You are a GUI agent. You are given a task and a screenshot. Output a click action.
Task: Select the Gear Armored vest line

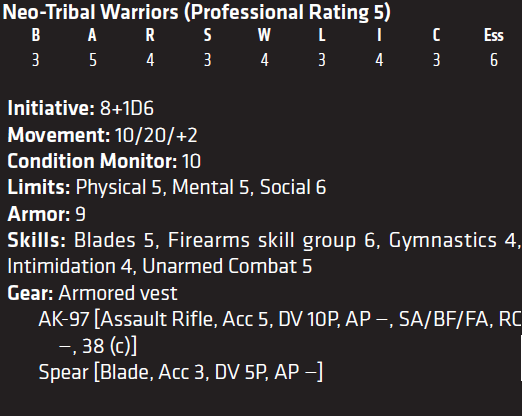click(x=92, y=293)
